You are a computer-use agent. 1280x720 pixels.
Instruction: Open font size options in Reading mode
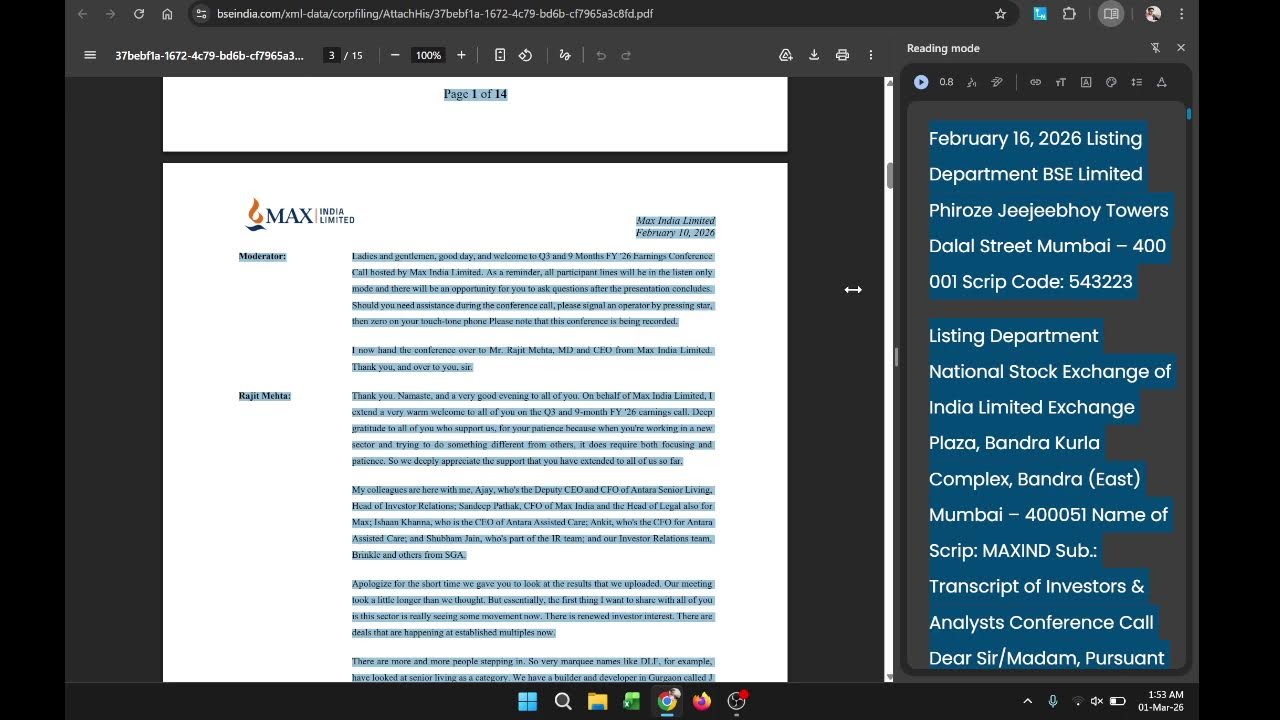pos(1061,82)
